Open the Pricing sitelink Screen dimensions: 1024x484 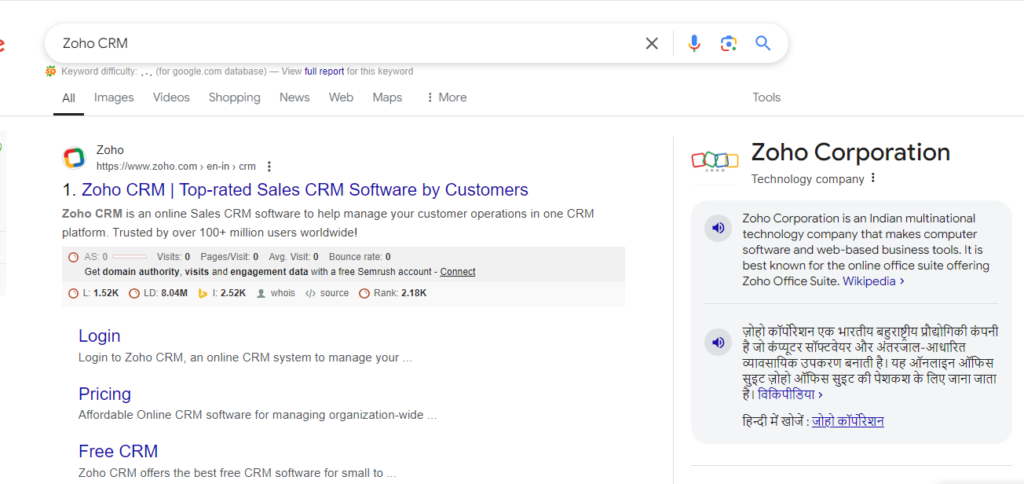104,394
